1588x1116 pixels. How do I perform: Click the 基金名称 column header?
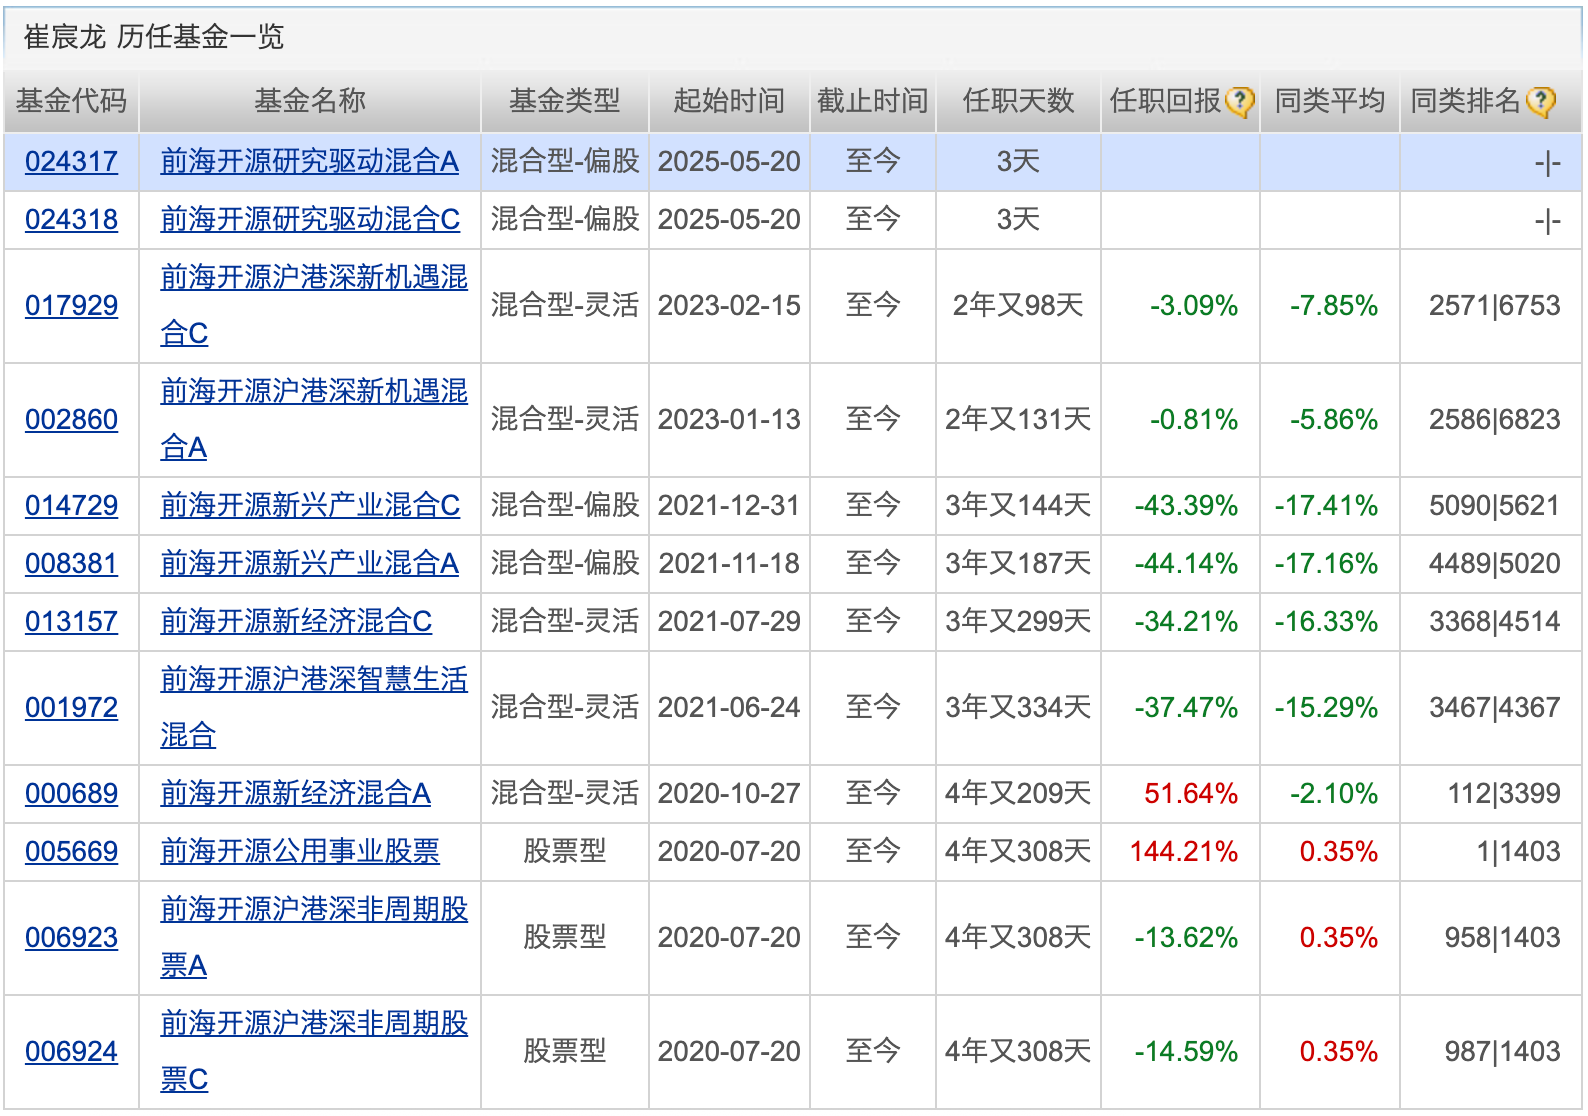tap(310, 101)
